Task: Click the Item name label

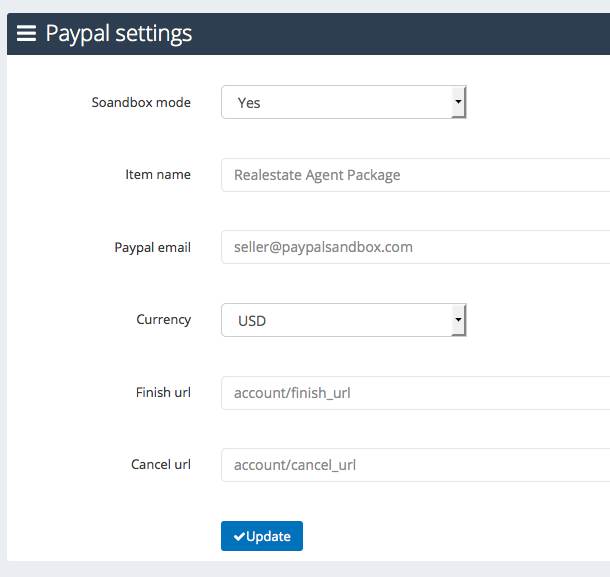Action: click(158, 174)
